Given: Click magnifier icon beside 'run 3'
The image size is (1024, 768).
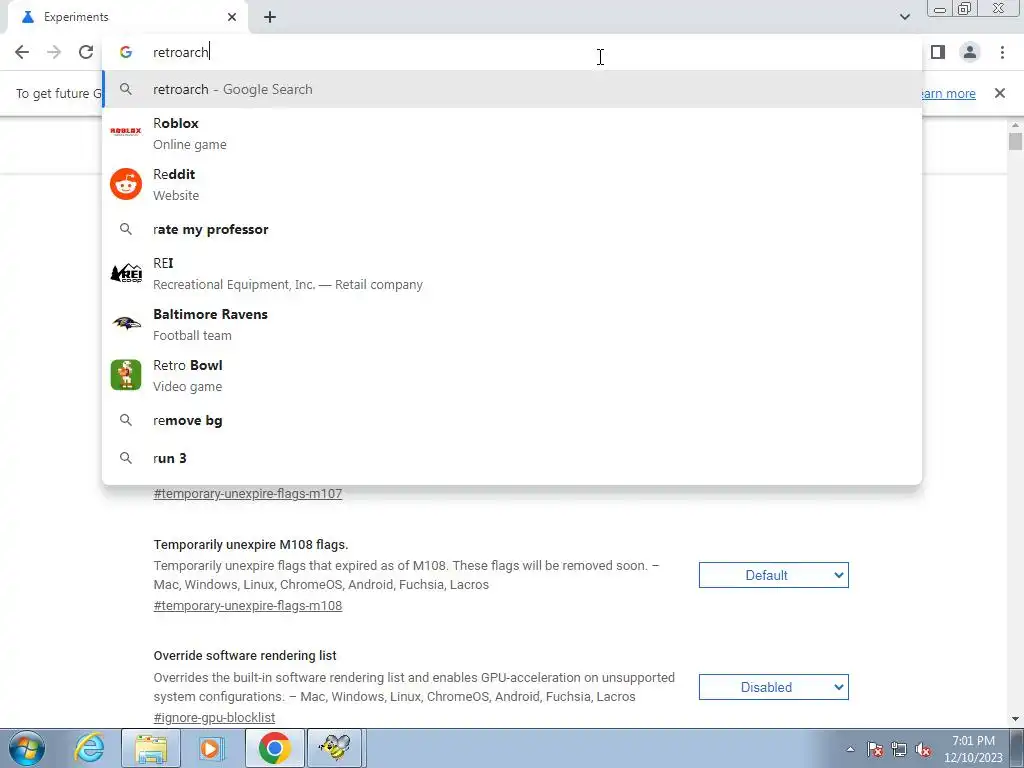Looking at the screenshot, I should [126, 458].
